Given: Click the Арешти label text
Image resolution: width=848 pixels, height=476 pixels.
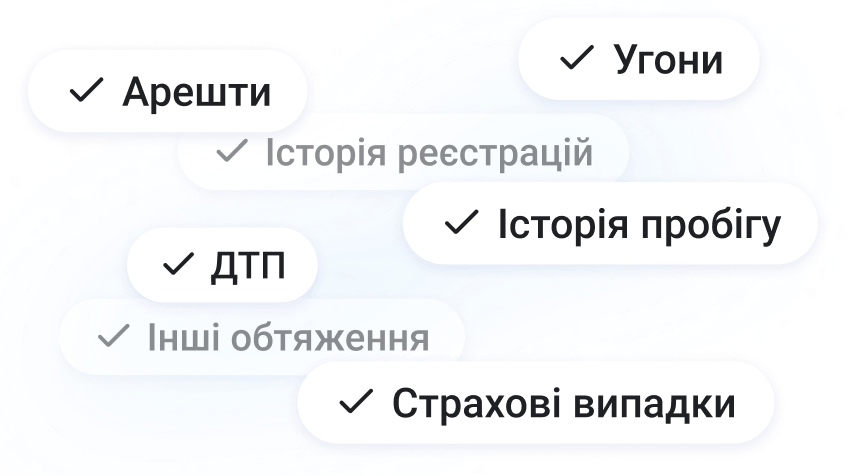Looking at the screenshot, I should (196, 92).
